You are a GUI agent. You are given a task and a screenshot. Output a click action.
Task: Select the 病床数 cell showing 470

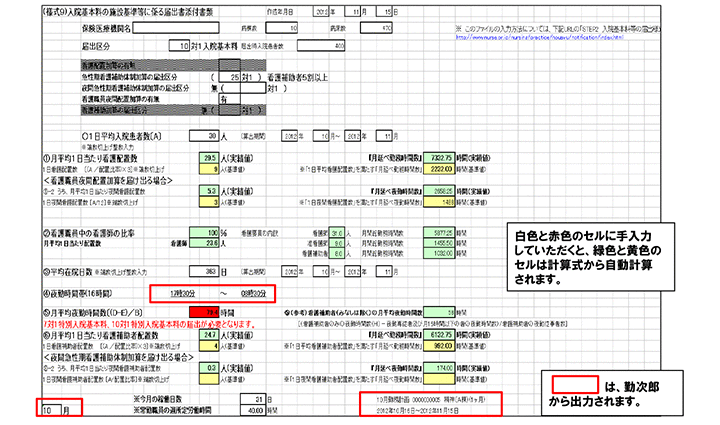(376, 28)
